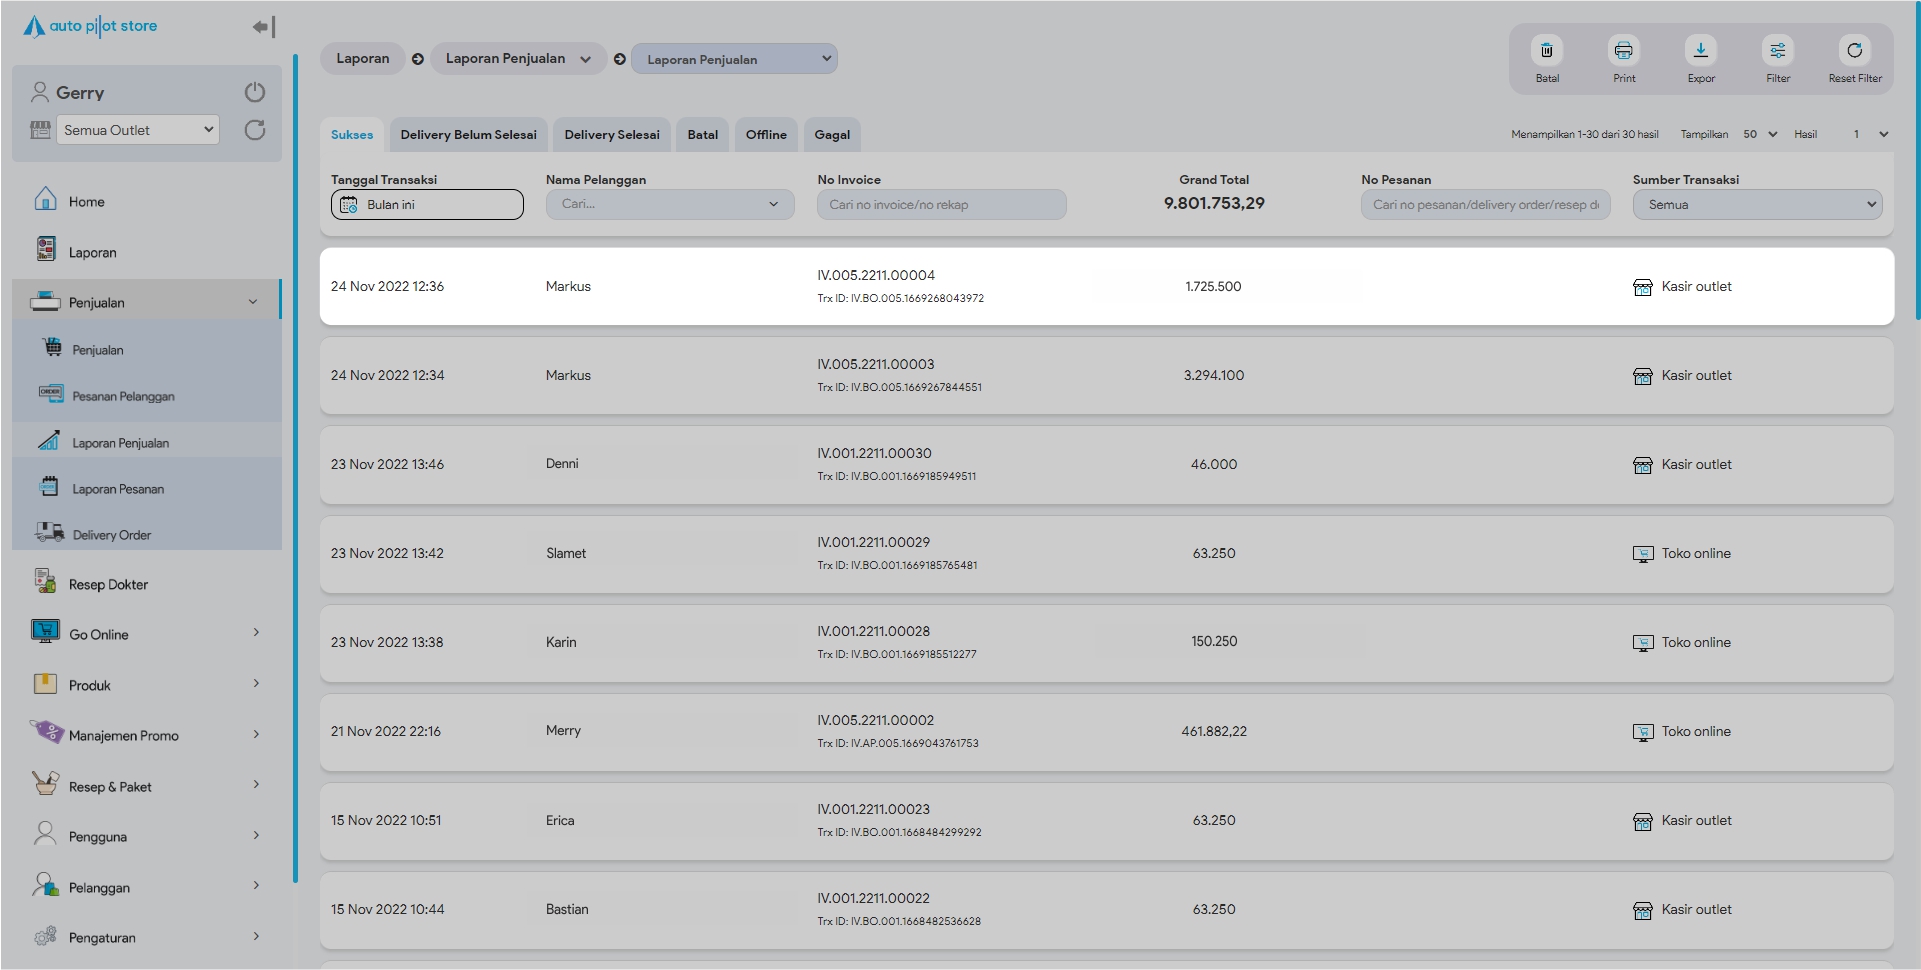
Task: Click the Print icon
Action: point(1623,51)
